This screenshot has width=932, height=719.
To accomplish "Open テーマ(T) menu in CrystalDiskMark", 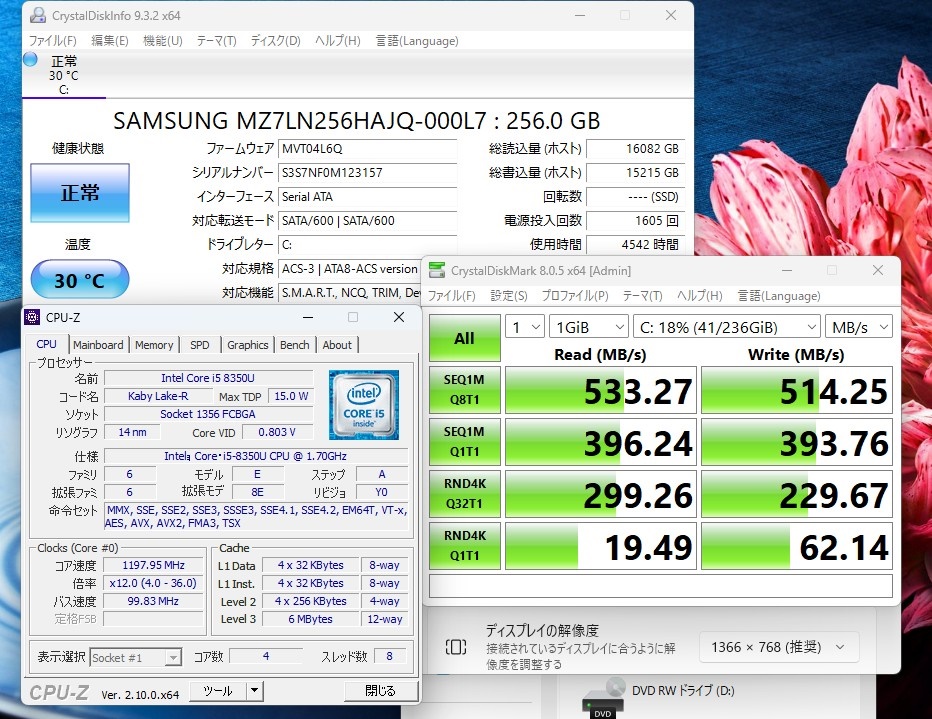I will point(643,296).
